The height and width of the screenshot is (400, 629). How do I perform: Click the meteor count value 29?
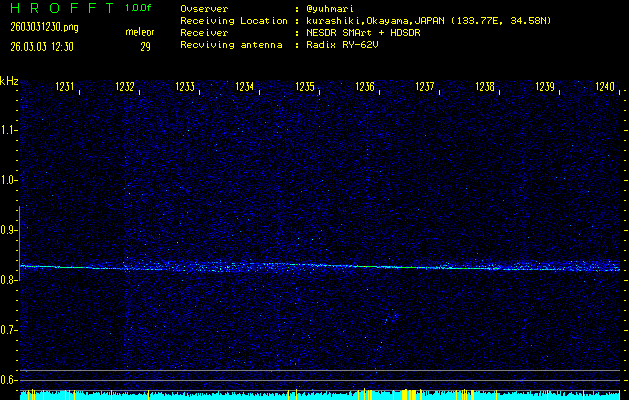(145, 47)
